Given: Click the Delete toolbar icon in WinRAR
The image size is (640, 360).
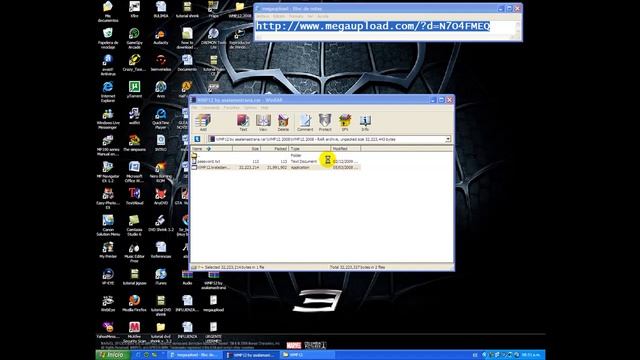Looking at the screenshot, I should pos(283,122).
